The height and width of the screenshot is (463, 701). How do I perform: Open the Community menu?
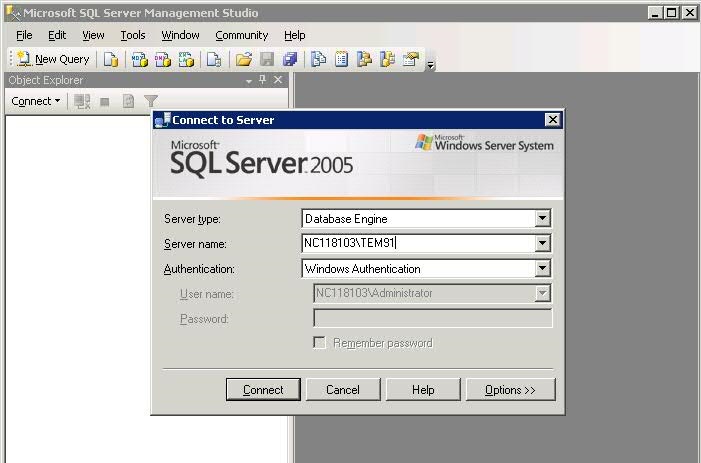click(241, 35)
